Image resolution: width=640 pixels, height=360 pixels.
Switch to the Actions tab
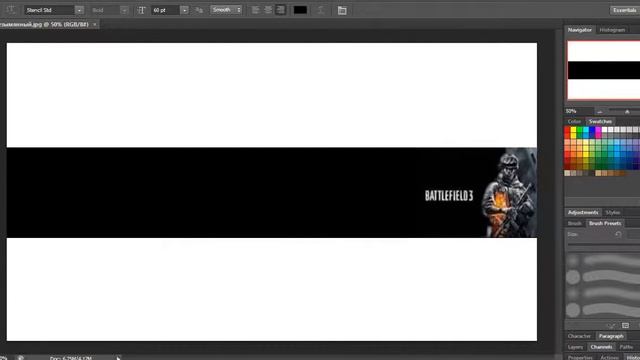pyautogui.click(x=609, y=358)
